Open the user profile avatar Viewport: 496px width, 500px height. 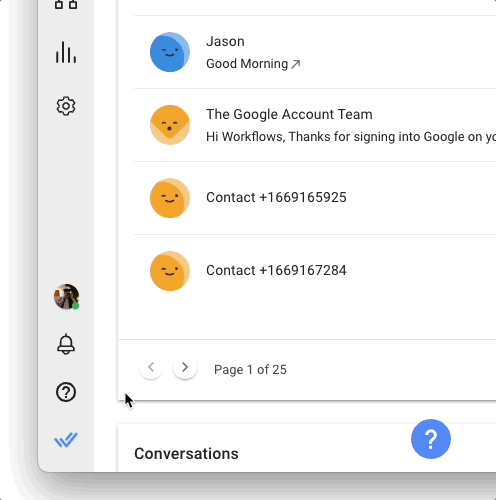click(67, 297)
